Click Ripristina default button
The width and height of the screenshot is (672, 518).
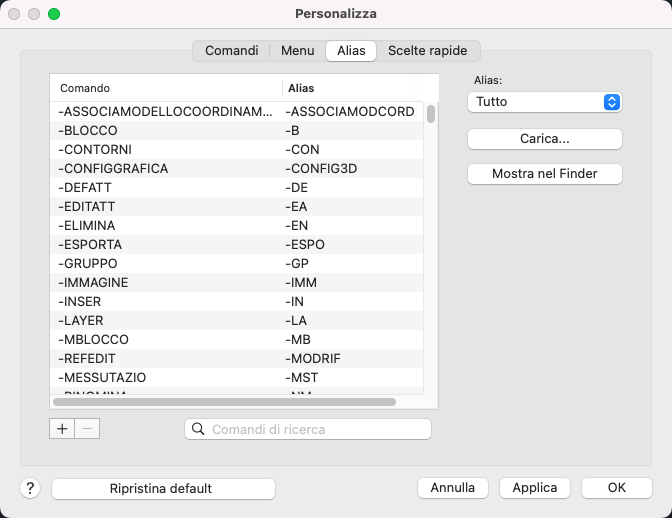point(162,488)
